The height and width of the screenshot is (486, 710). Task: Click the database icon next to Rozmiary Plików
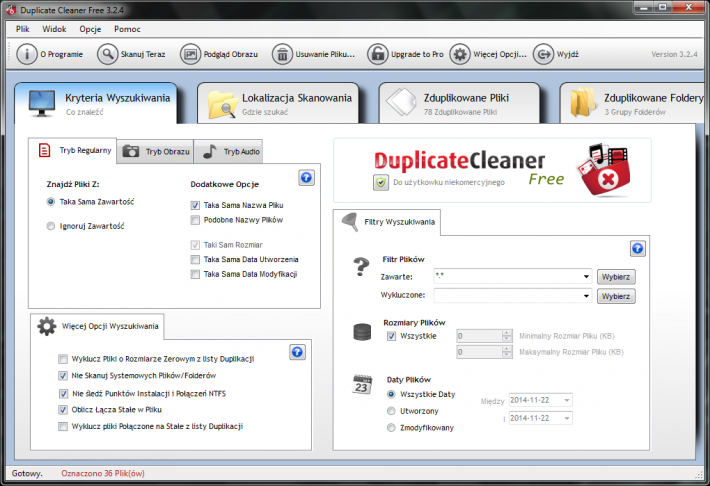point(362,332)
